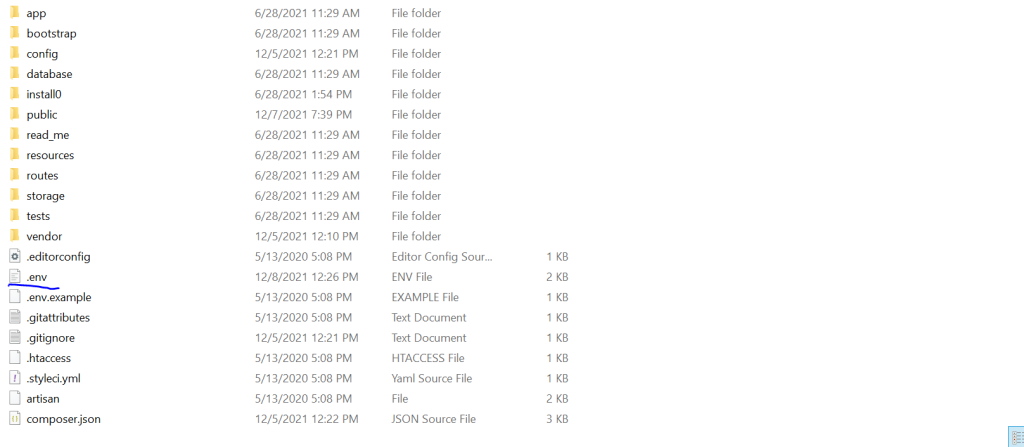The height and width of the screenshot is (447, 1024).
Task: Select the public folder name
Action: pyautogui.click(x=42, y=114)
